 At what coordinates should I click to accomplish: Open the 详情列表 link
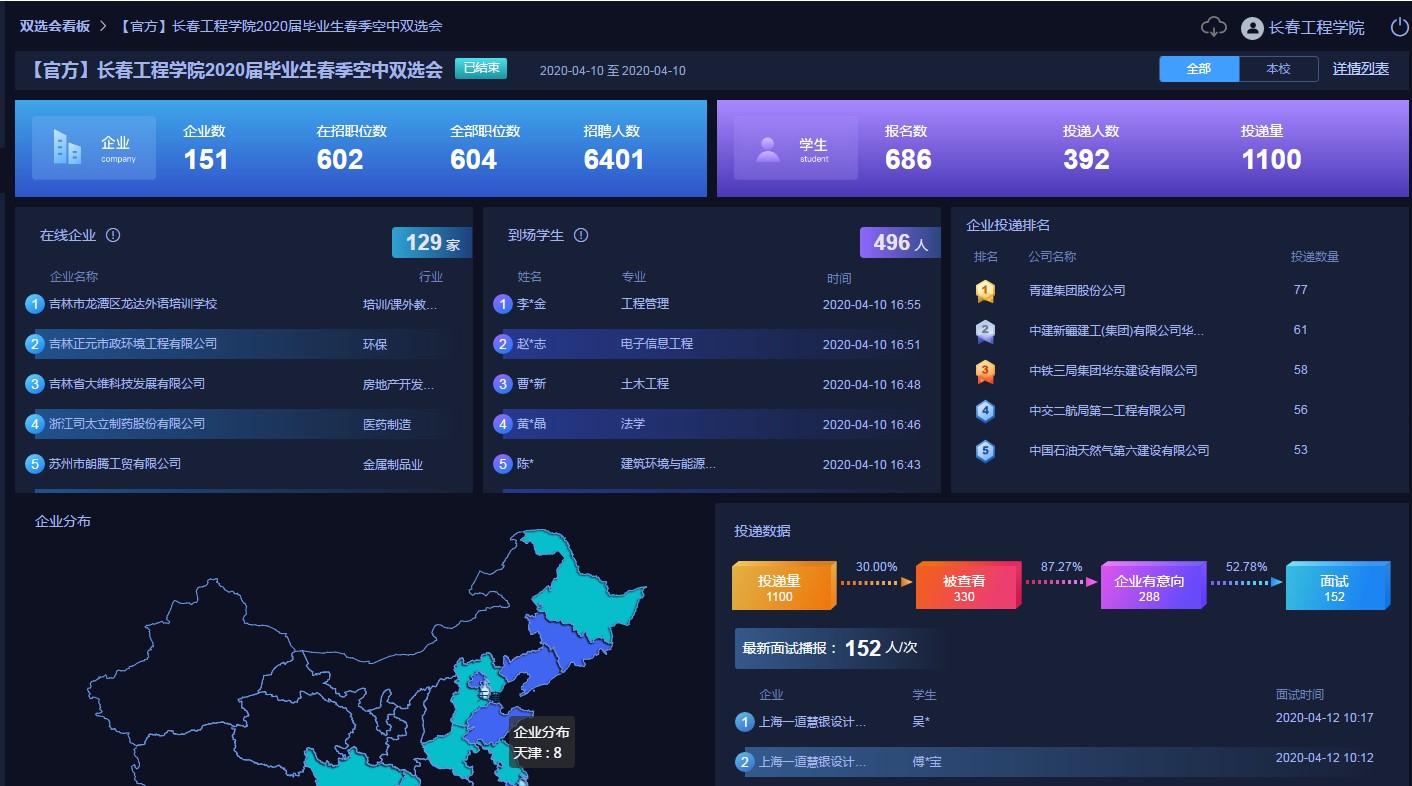point(1360,69)
